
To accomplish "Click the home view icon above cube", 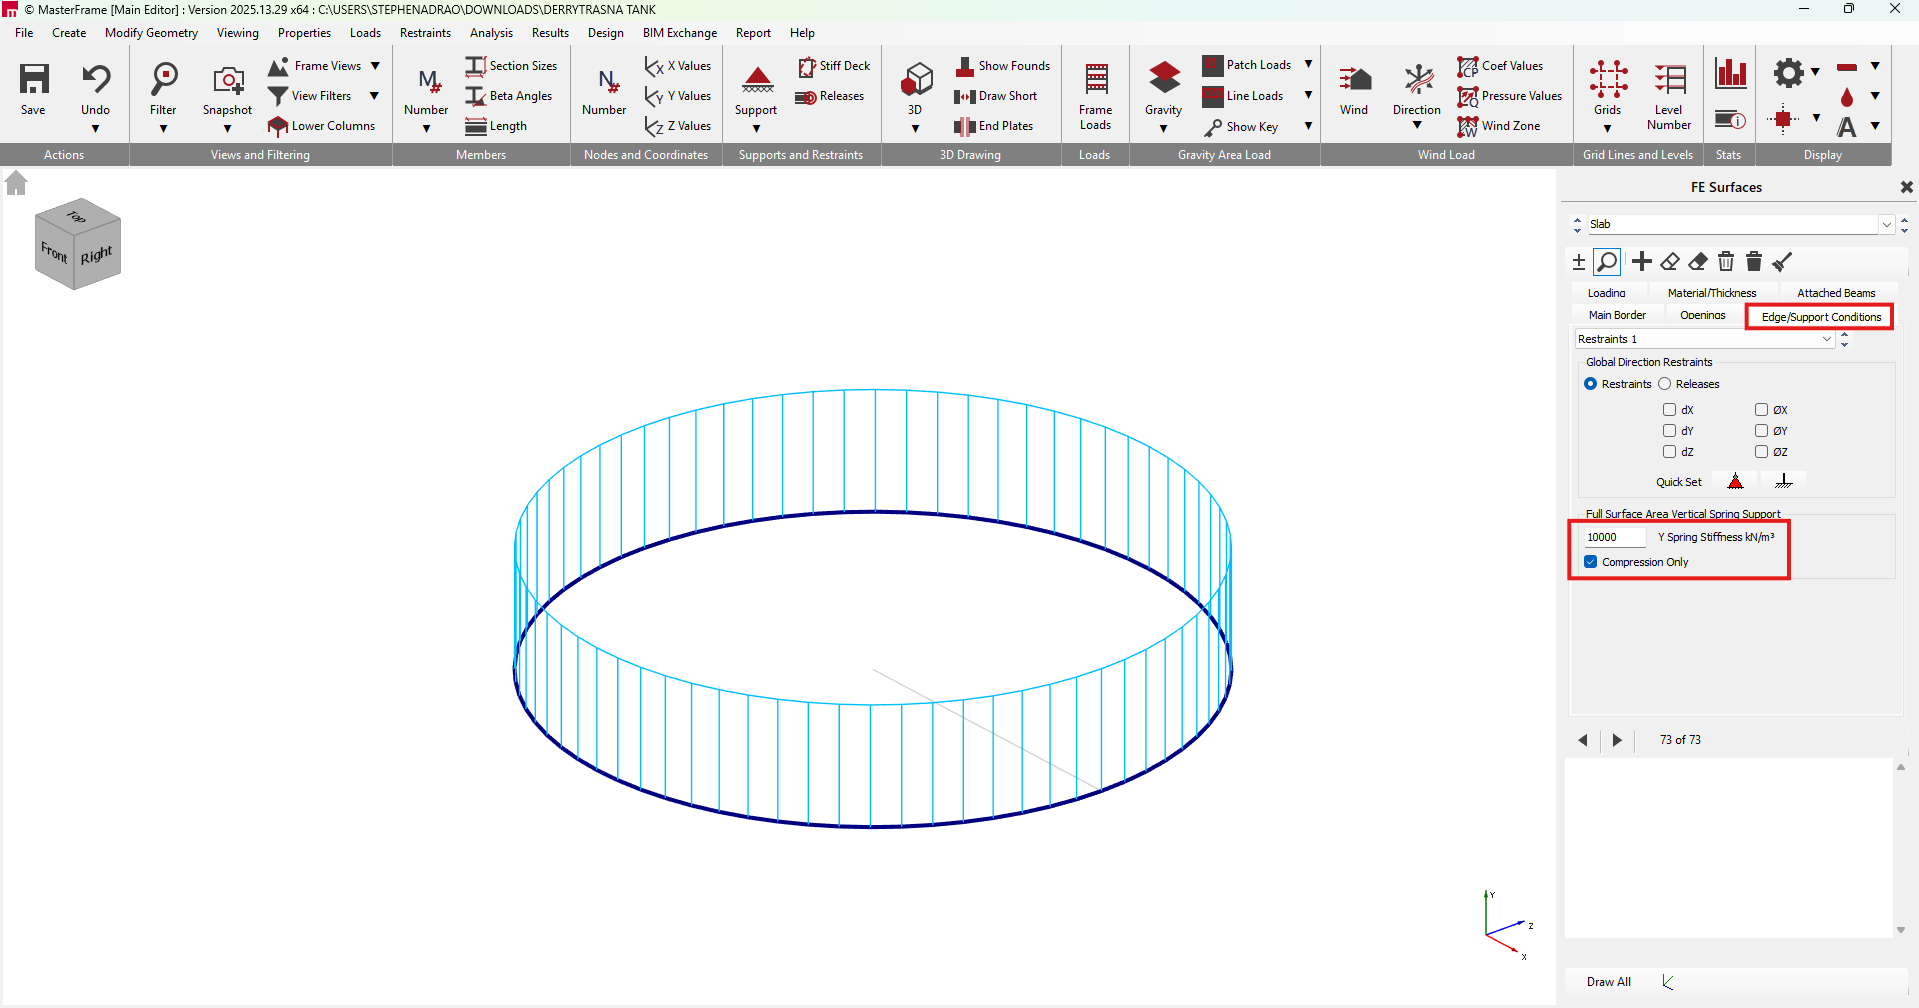I will tap(16, 183).
